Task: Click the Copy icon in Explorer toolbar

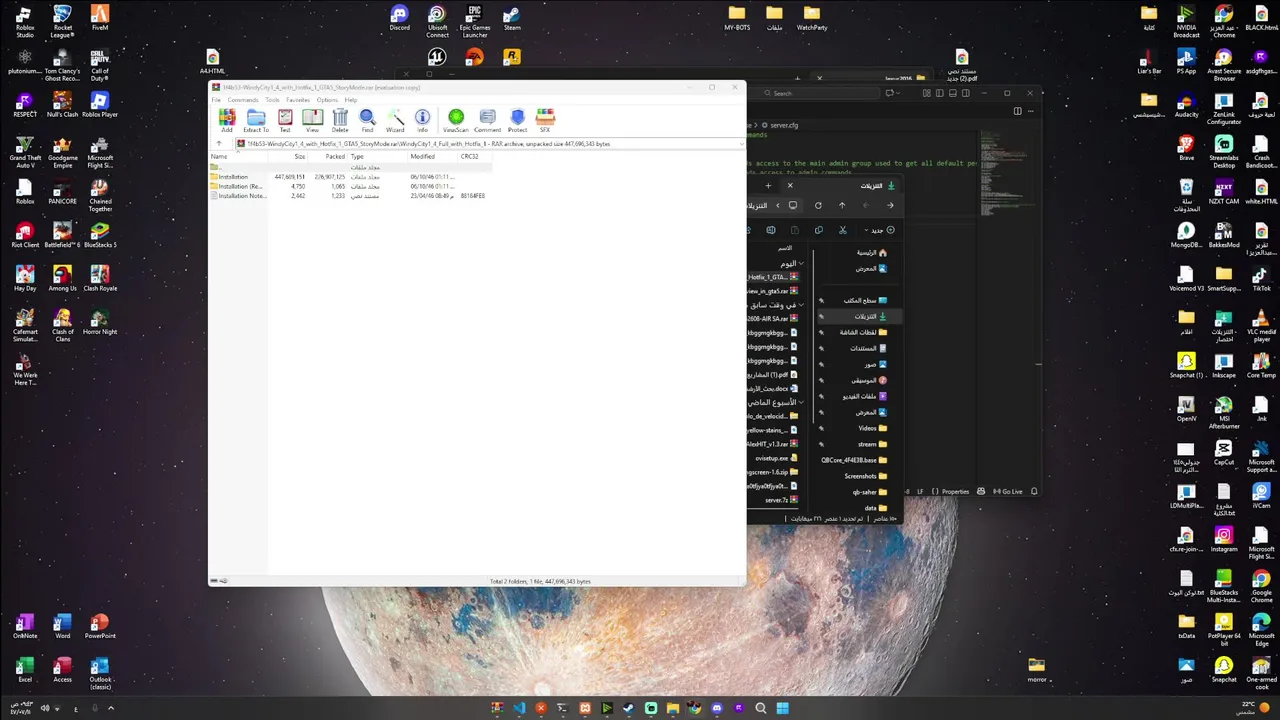Action: (x=819, y=230)
